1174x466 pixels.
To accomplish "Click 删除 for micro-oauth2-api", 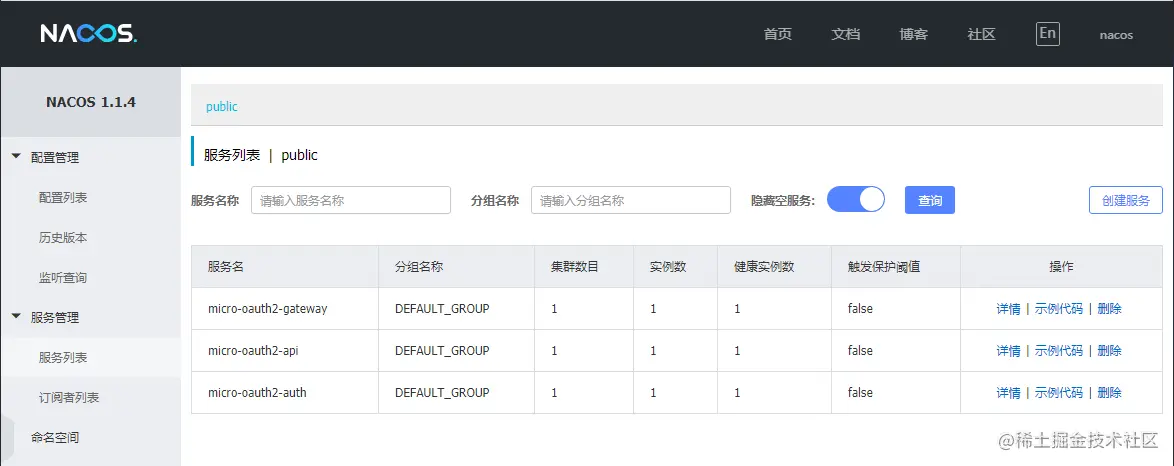I will pyautogui.click(x=1110, y=351).
